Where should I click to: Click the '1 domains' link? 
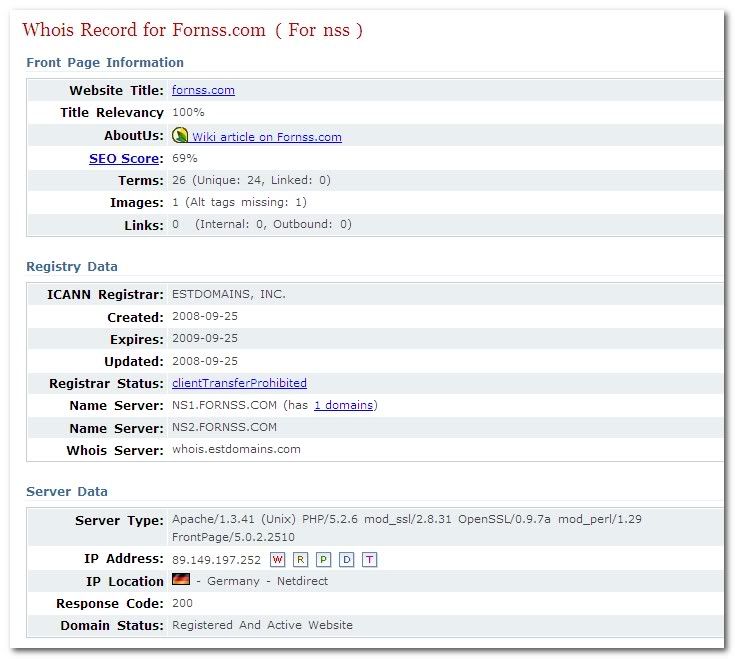pyautogui.click(x=343, y=405)
